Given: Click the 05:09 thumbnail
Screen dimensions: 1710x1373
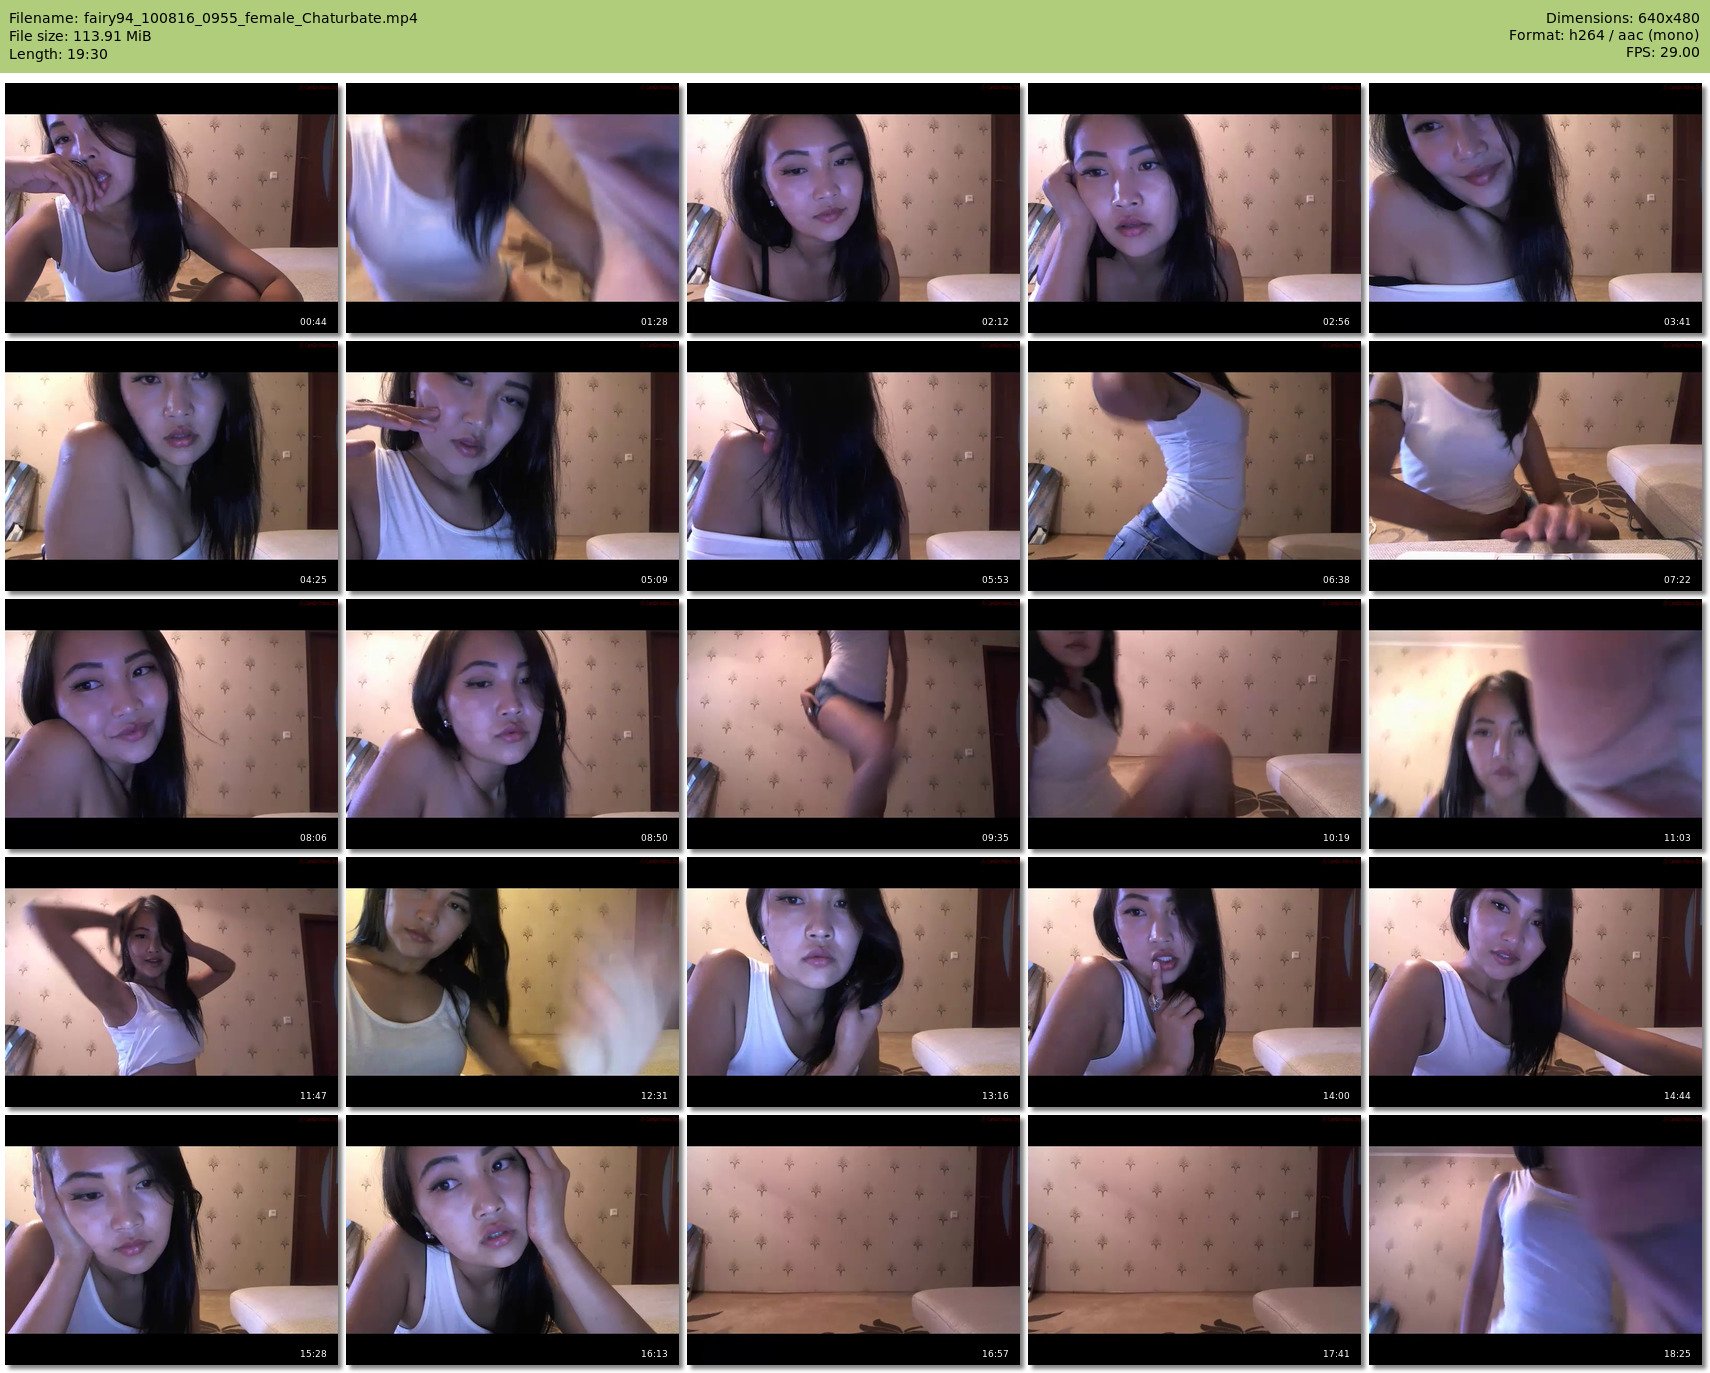Looking at the screenshot, I should tap(512, 466).
